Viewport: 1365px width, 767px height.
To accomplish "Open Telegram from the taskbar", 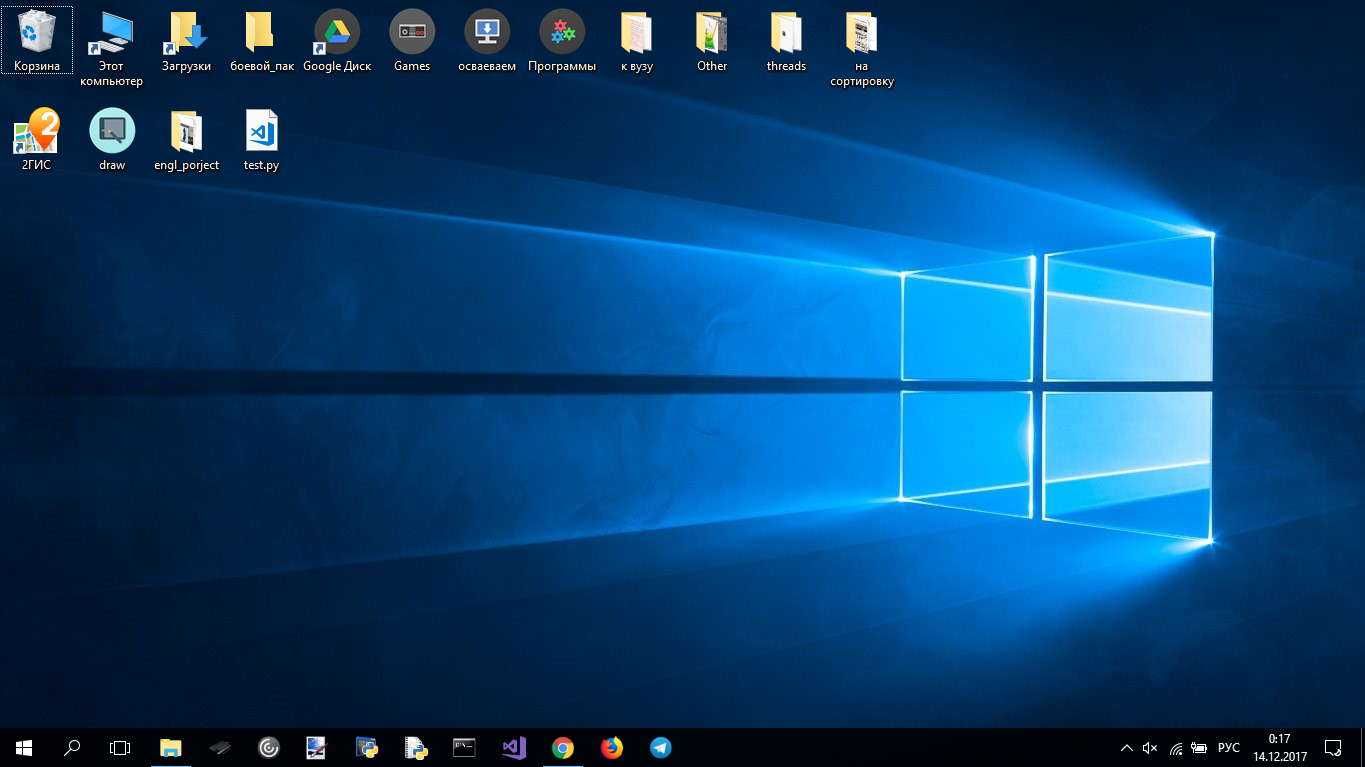I will 660,747.
